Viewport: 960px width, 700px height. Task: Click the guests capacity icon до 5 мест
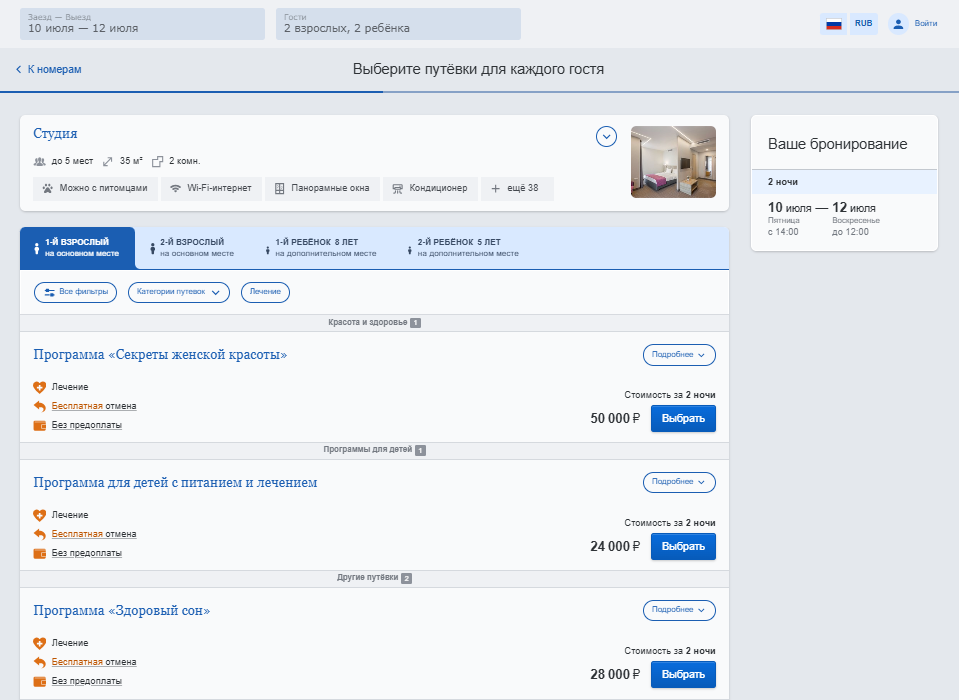[x=39, y=162]
